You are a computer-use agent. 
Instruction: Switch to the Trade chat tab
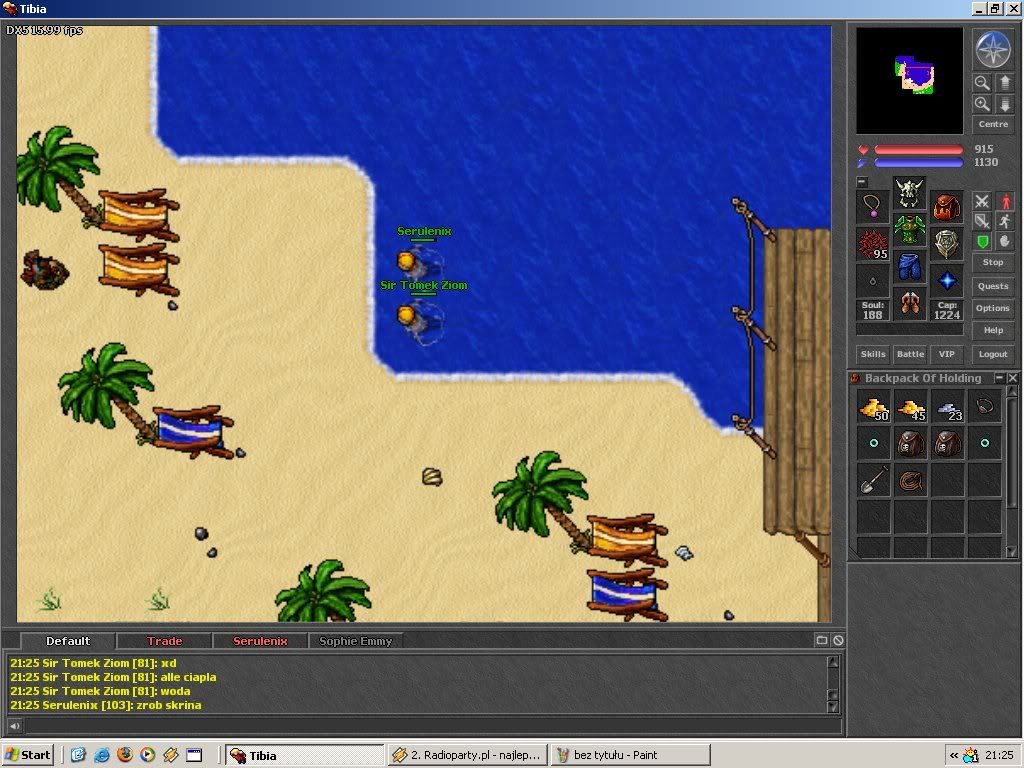(164, 641)
